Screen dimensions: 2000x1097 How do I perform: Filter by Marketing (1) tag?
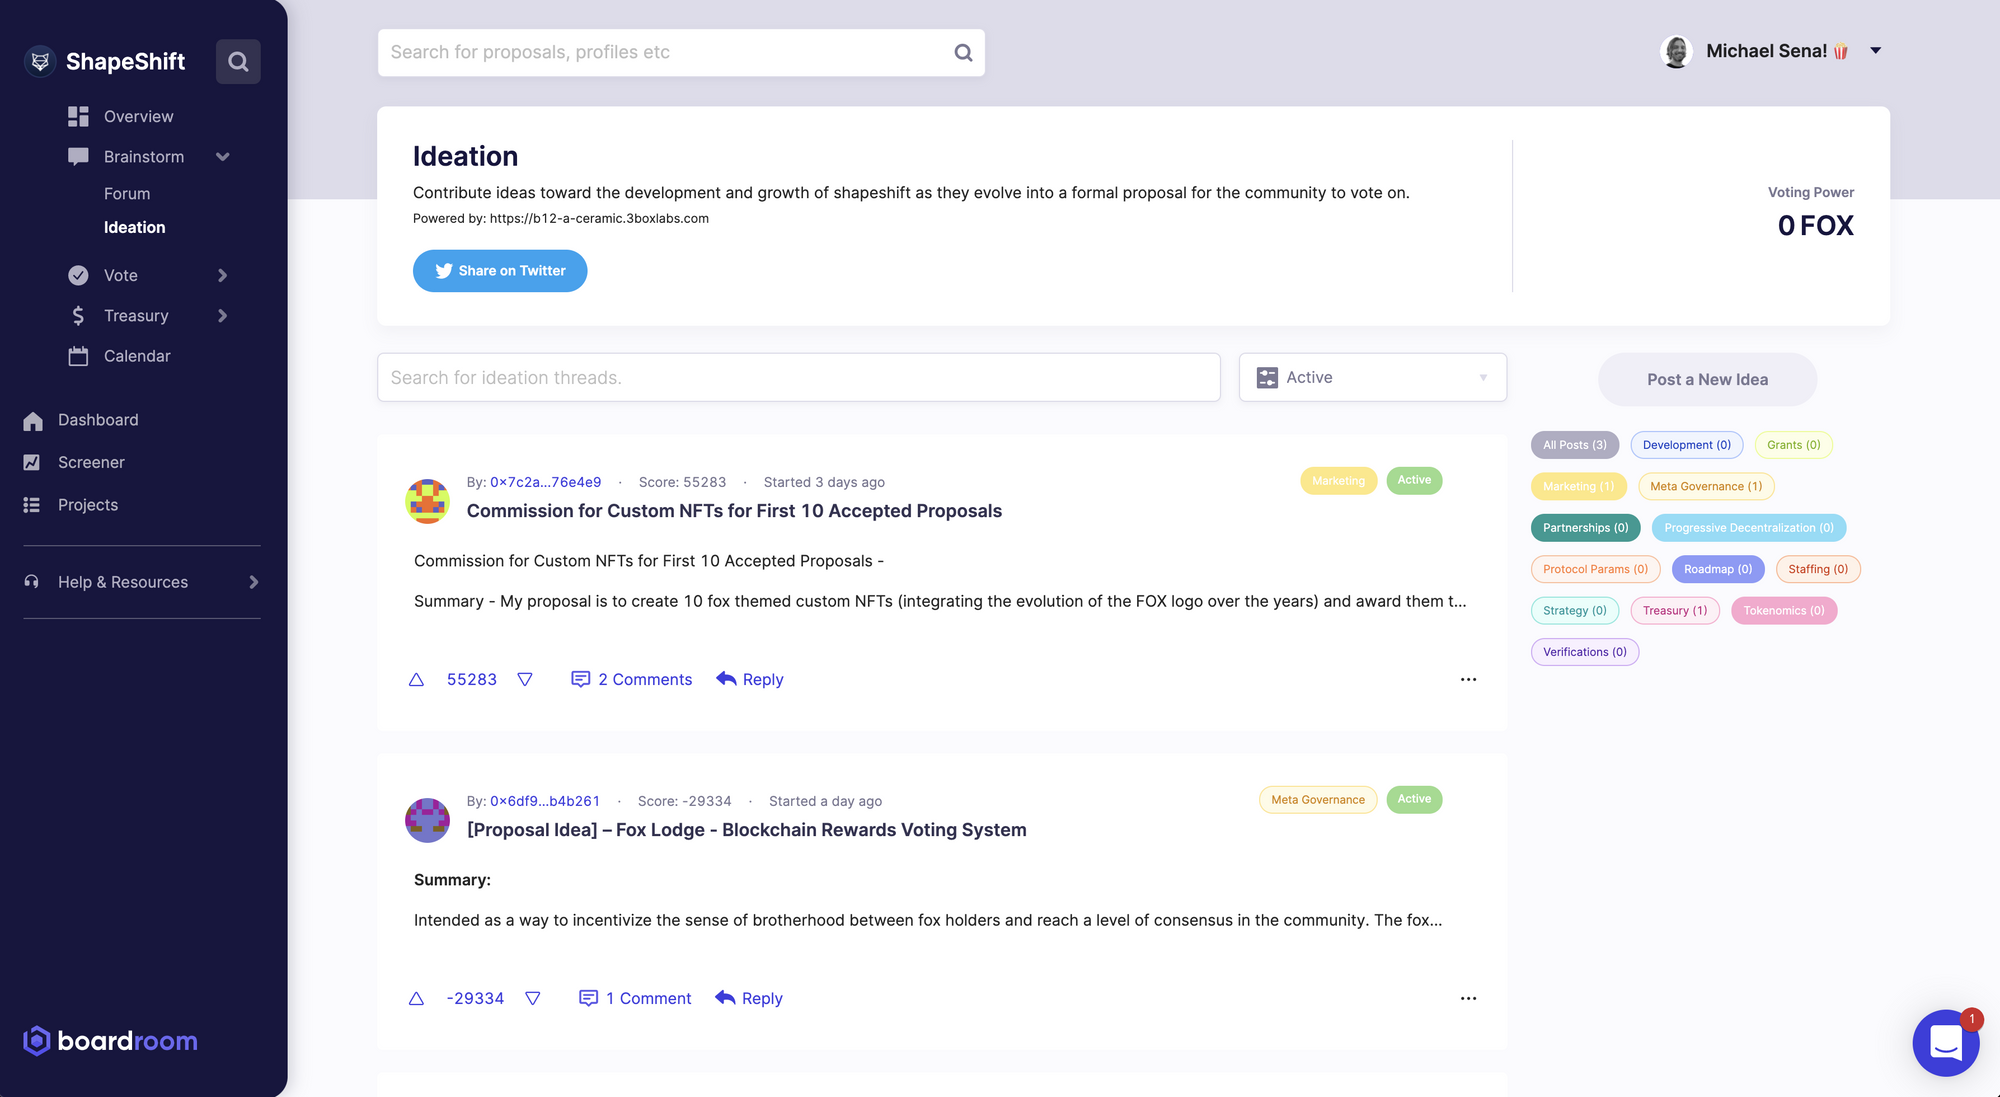point(1578,487)
